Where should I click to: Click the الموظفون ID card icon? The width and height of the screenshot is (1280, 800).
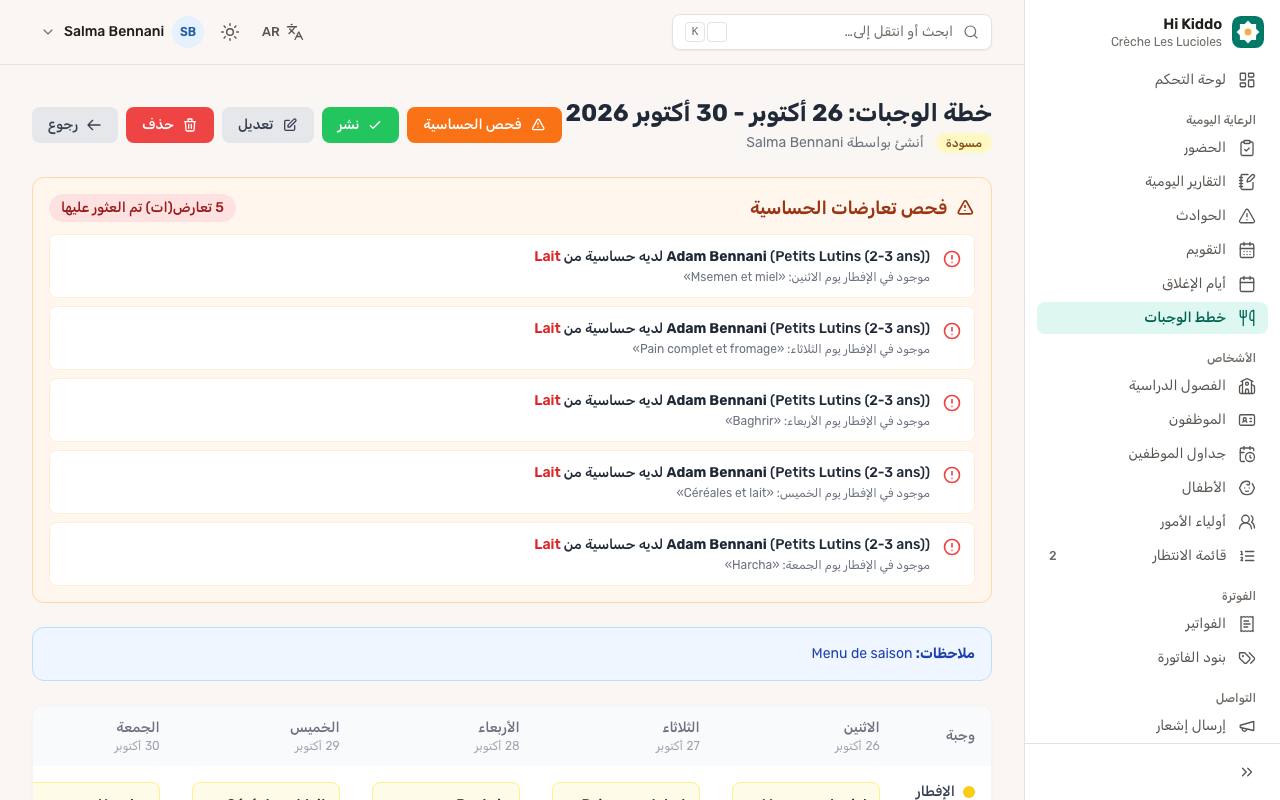coord(1247,420)
